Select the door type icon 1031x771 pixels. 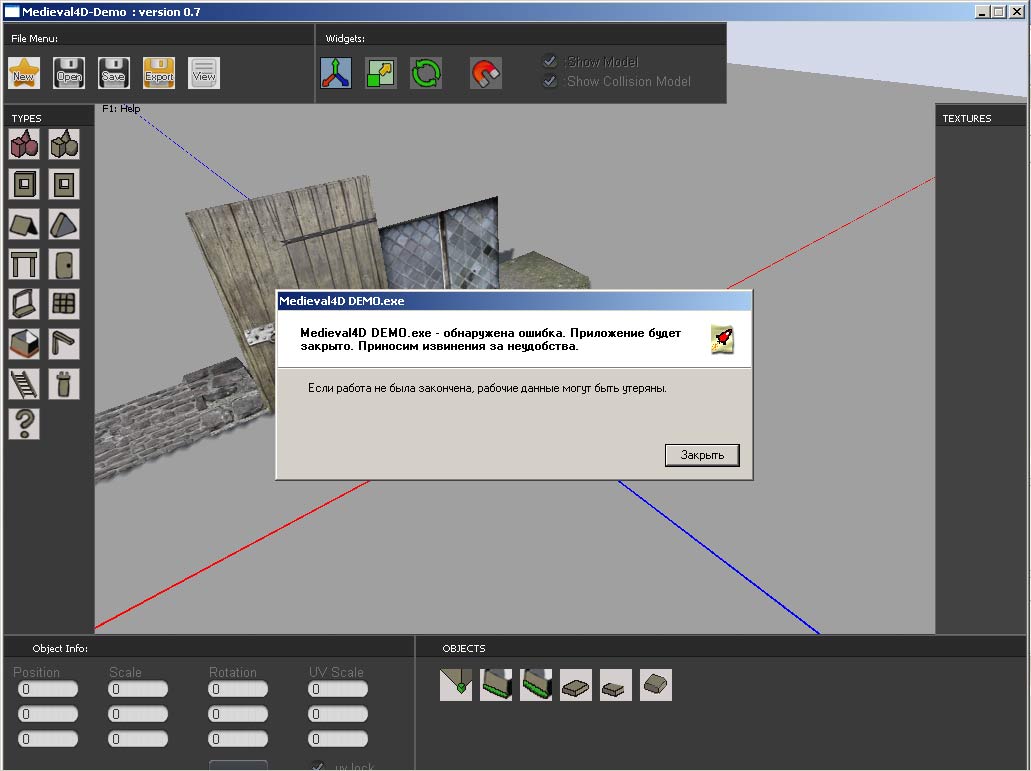point(64,265)
